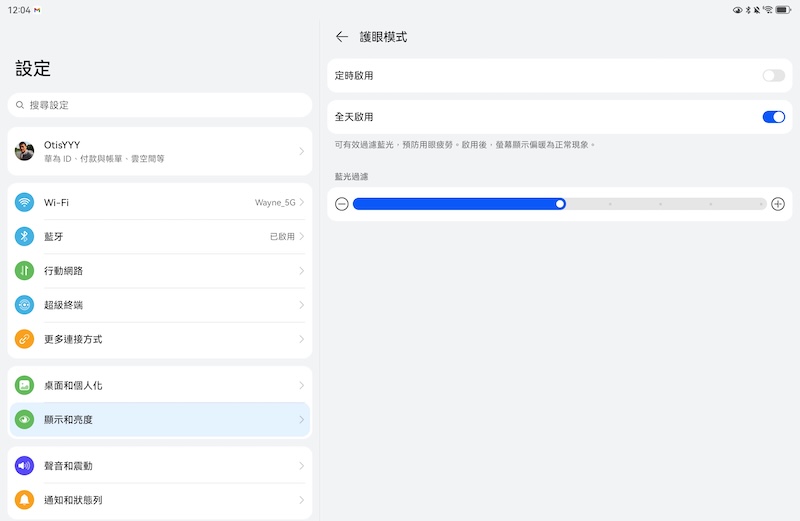Disable the 全天啟用 all-day toggle
This screenshot has width=800, height=521.
(x=773, y=117)
